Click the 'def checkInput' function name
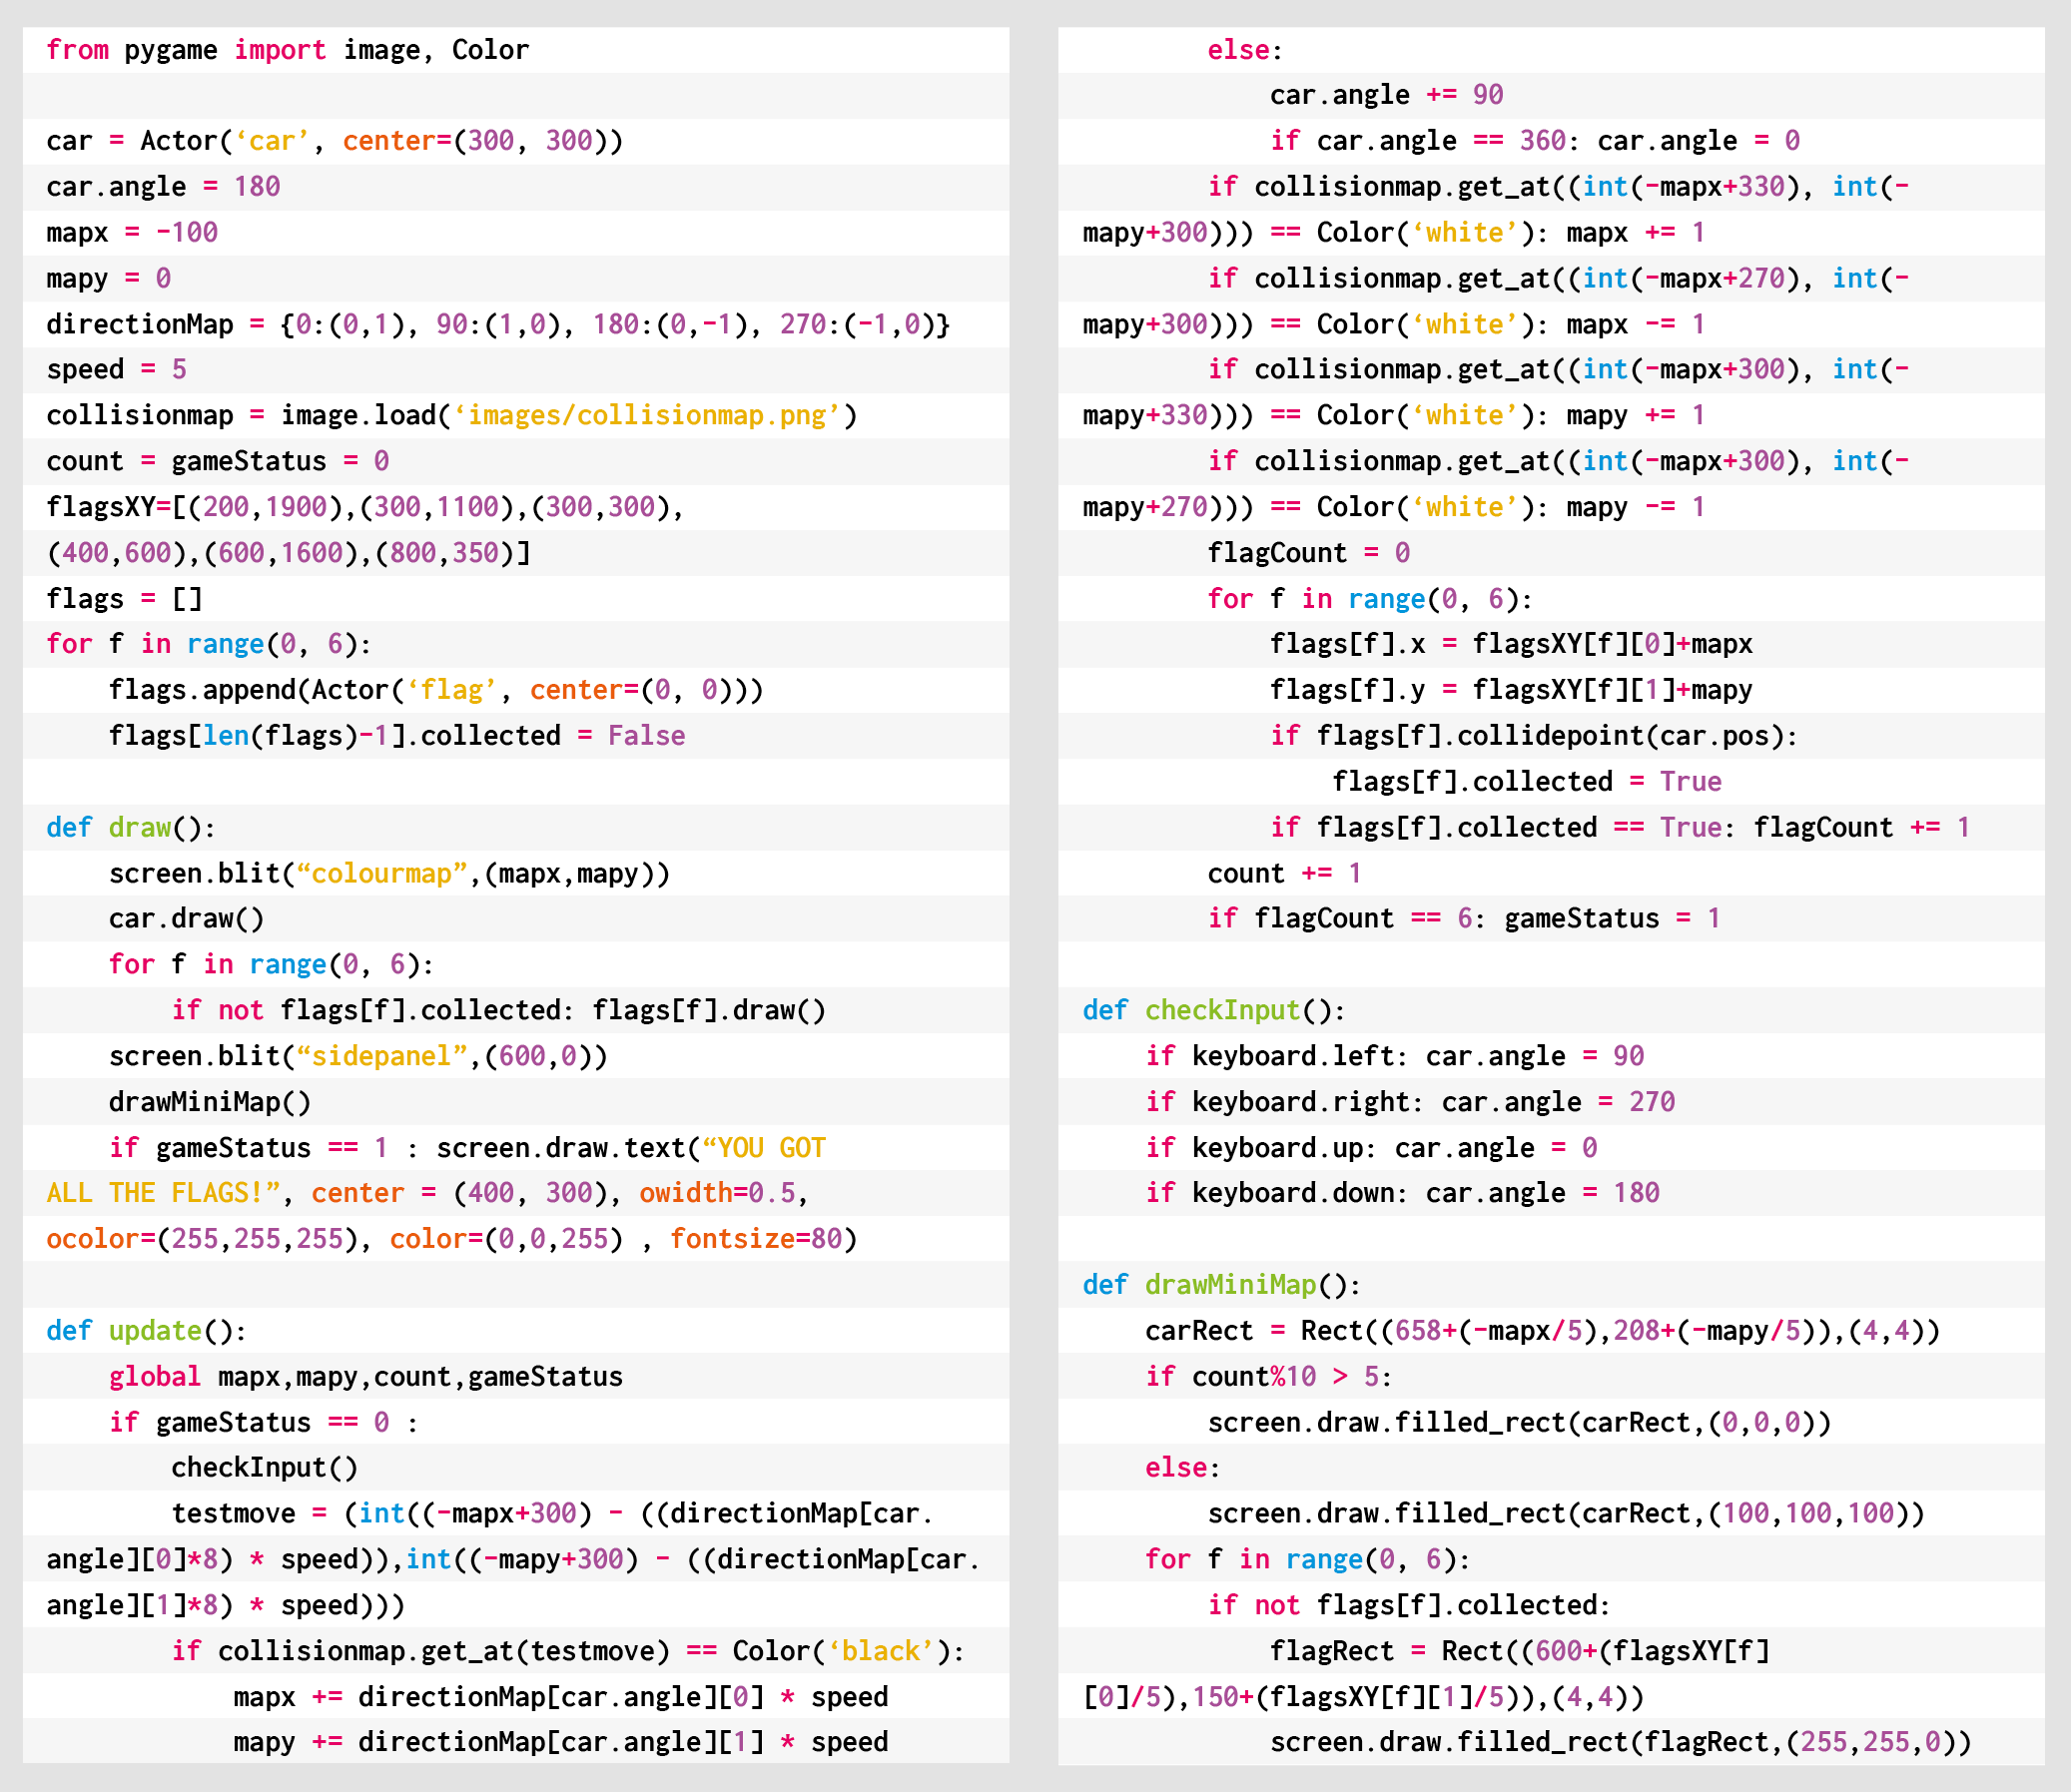The width and height of the screenshot is (2071, 1792). (x=1221, y=1010)
